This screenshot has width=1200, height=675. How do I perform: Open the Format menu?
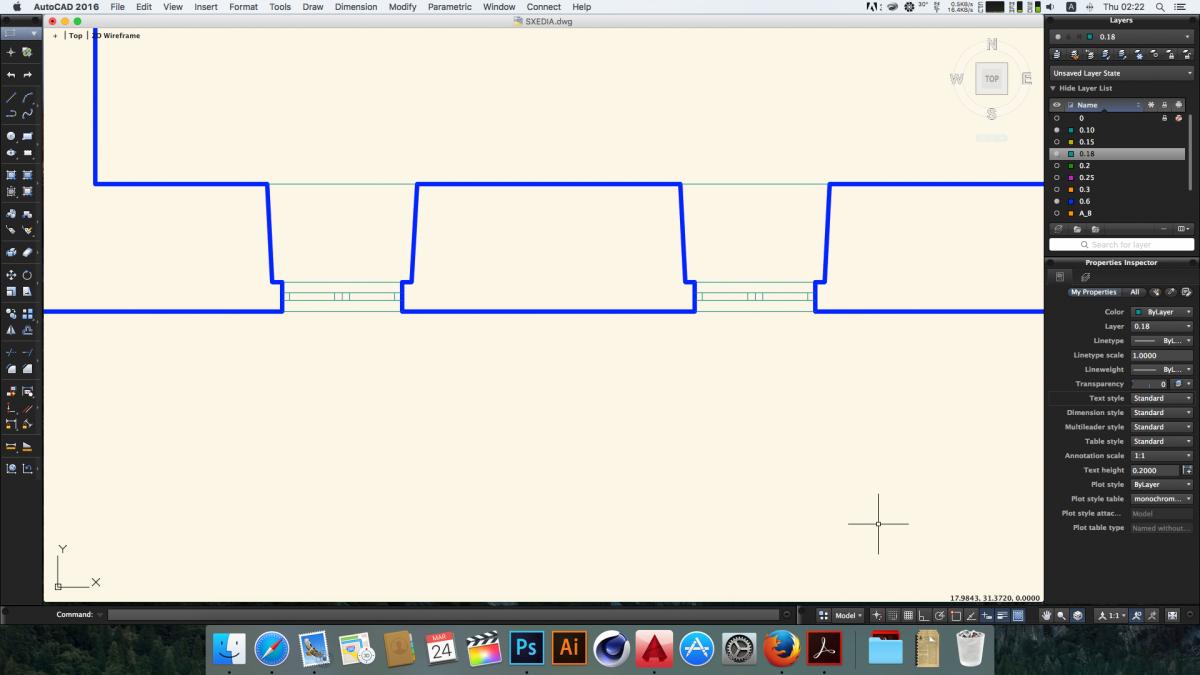click(x=243, y=7)
